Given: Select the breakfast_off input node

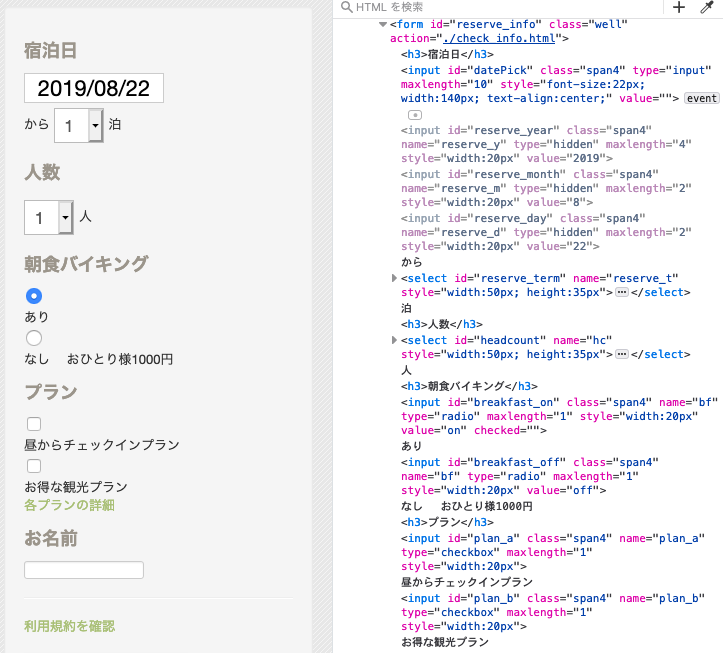Looking at the screenshot, I should coord(530,476).
